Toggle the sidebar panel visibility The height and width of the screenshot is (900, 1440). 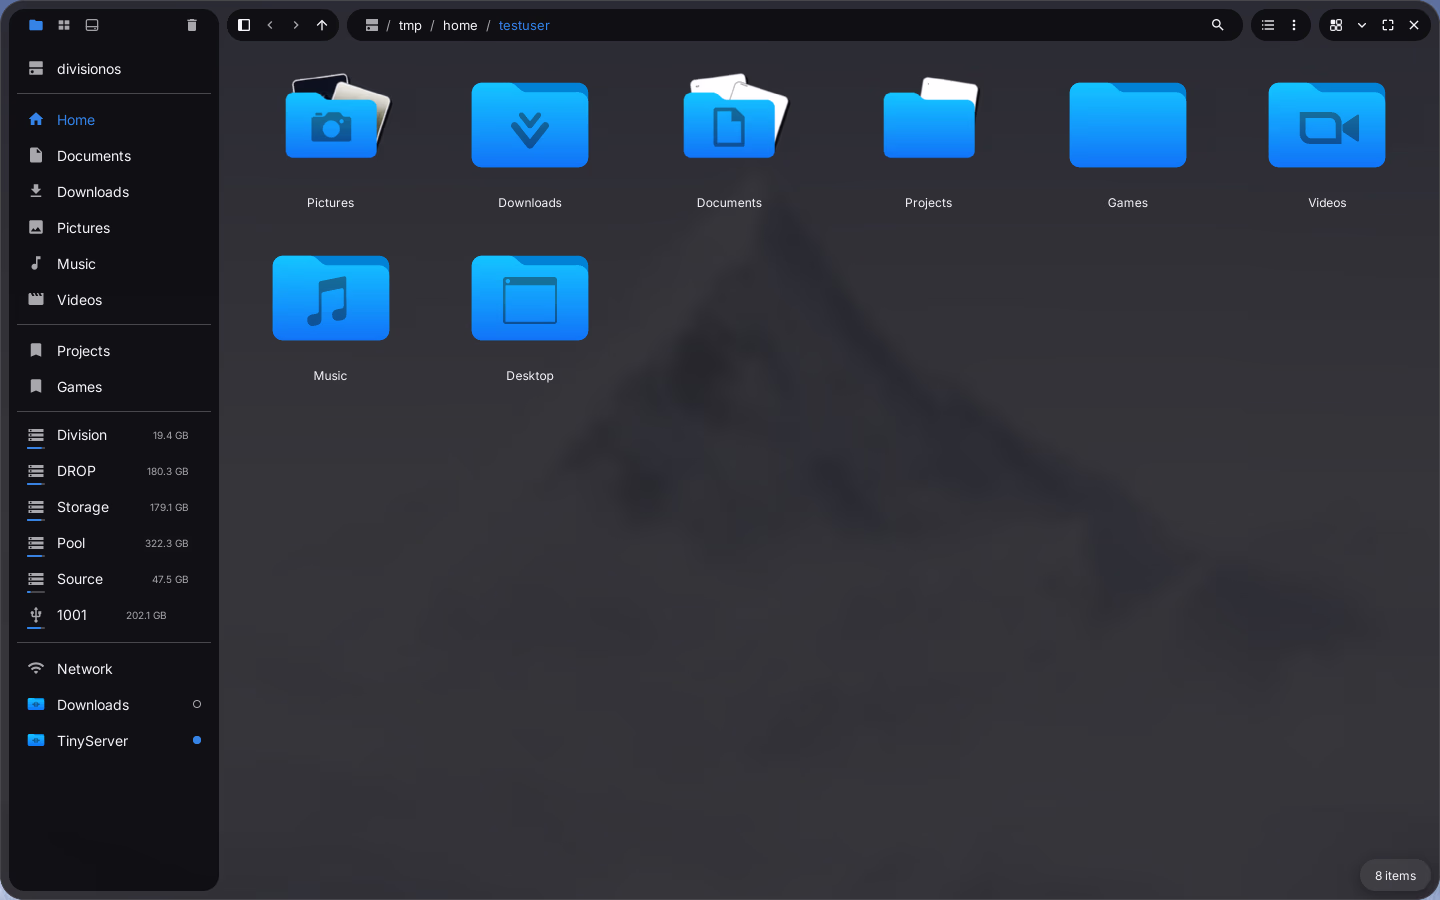[244, 25]
